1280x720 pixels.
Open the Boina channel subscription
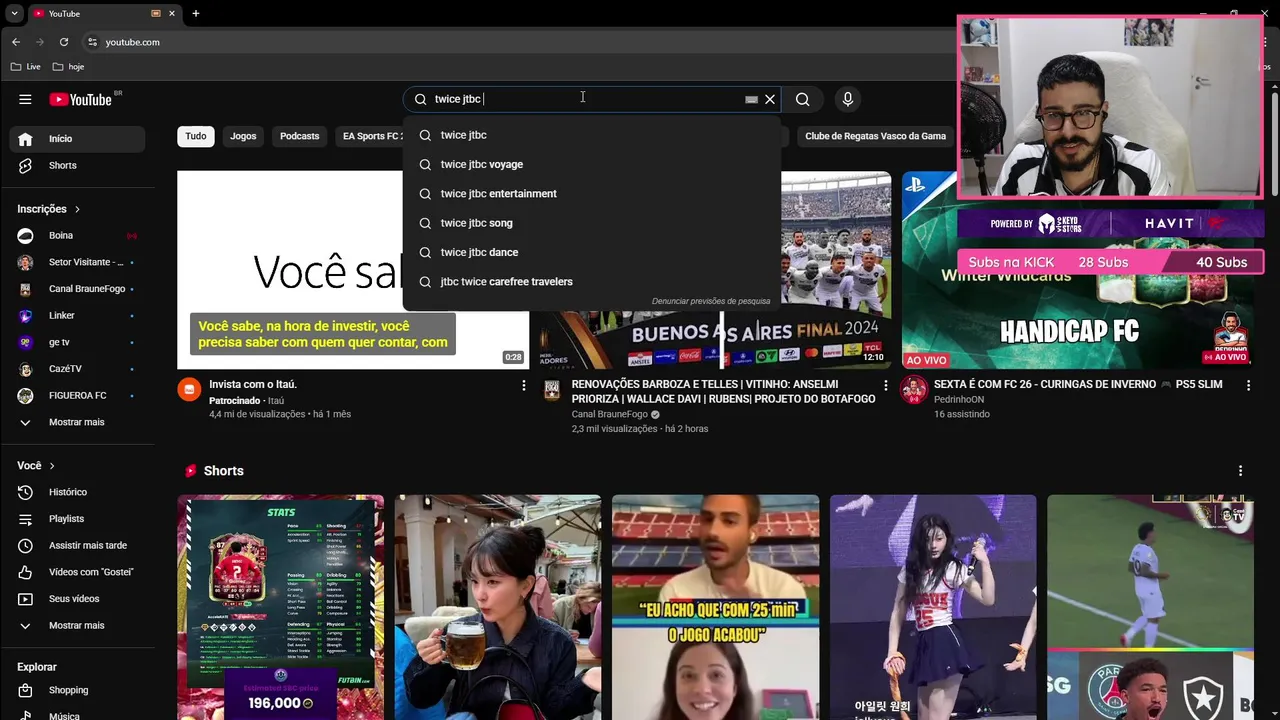coord(77,236)
